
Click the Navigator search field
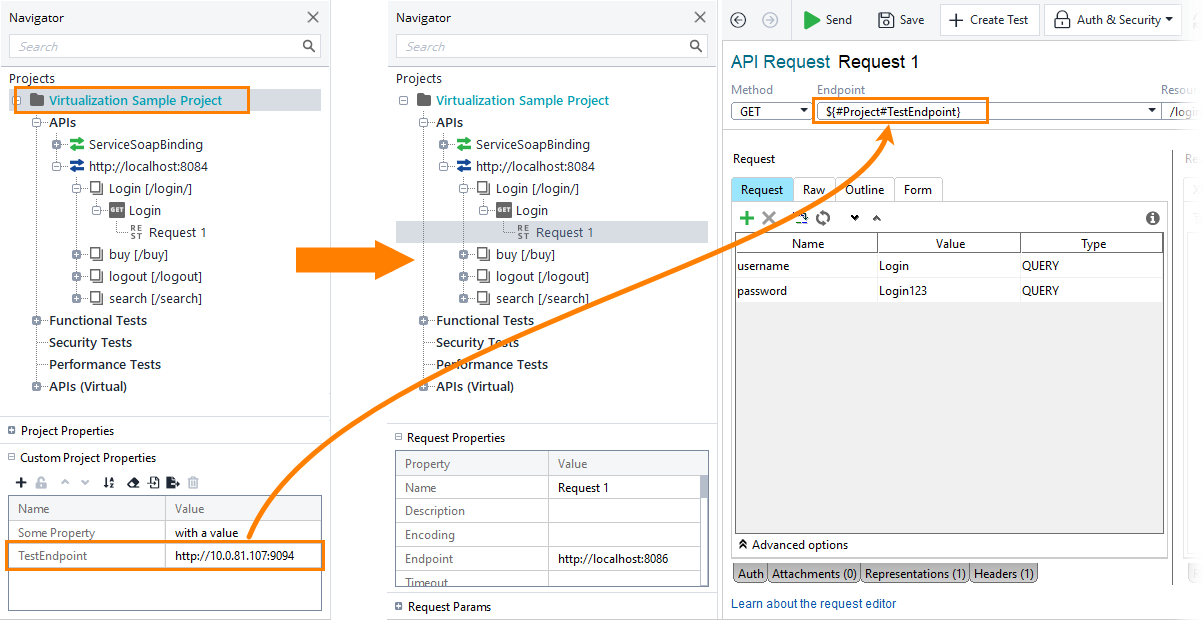(x=150, y=46)
